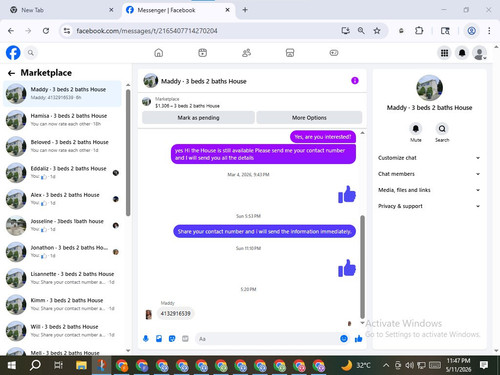Open Lisannette - 3 beds 2 baths House chat
The image size is (500, 375).
pyautogui.click(x=63, y=278)
